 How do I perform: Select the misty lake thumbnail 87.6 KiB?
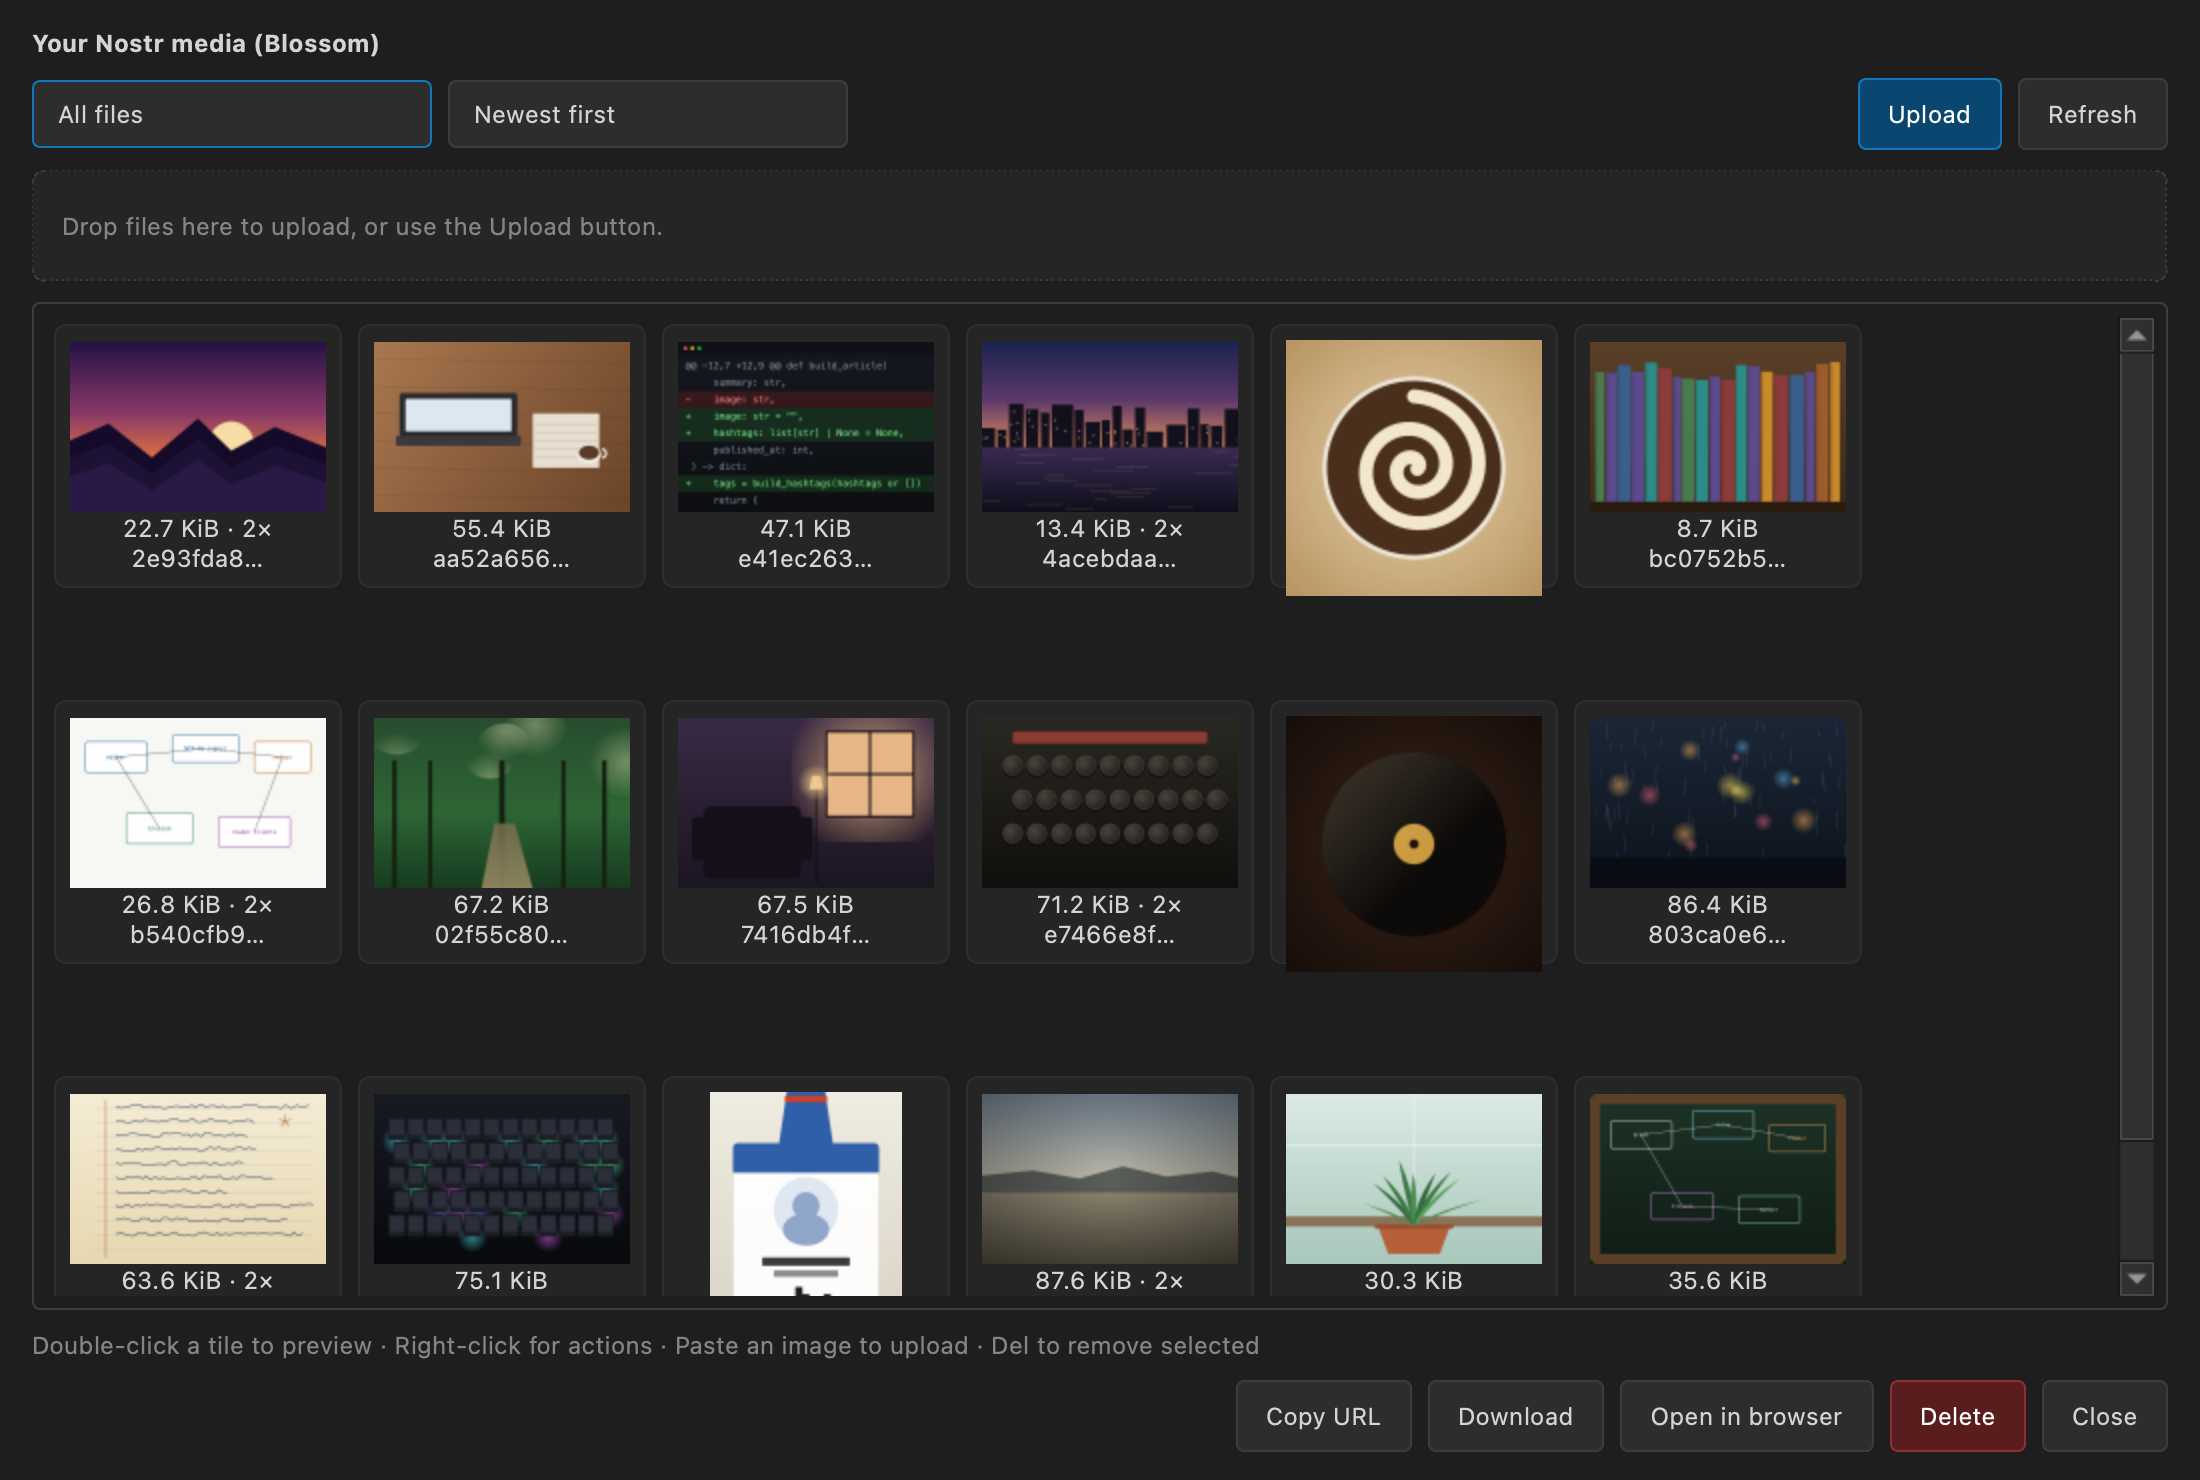point(1110,1179)
